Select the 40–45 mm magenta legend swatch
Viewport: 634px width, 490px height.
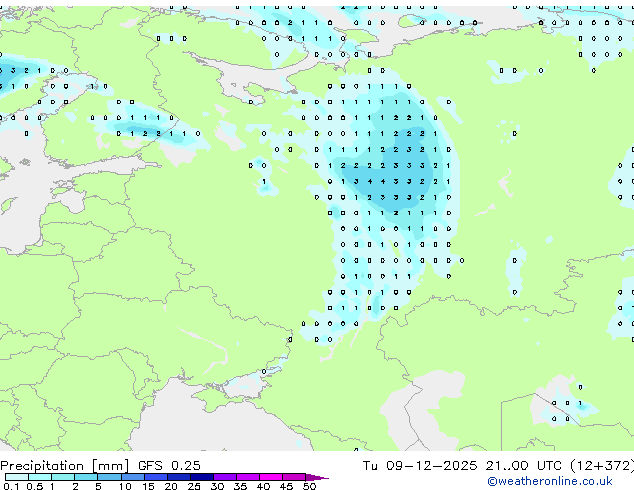click(x=271, y=477)
